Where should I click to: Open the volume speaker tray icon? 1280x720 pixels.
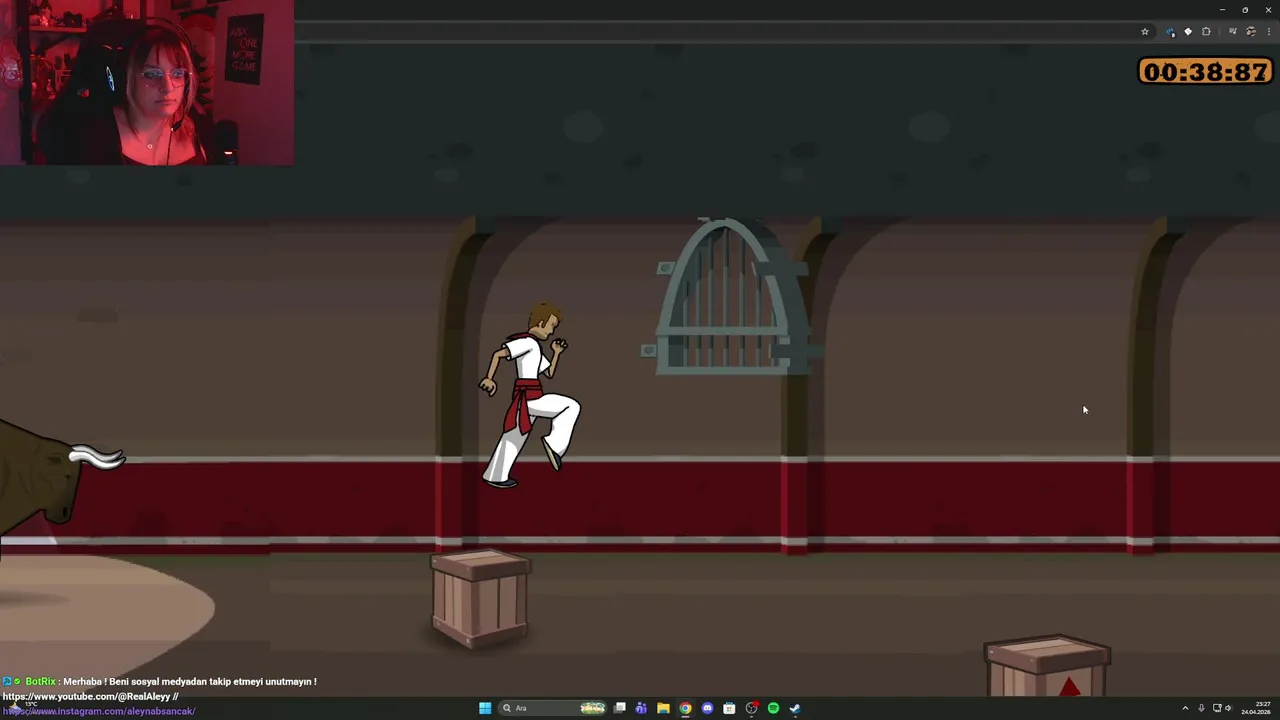pyautogui.click(x=1229, y=708)
